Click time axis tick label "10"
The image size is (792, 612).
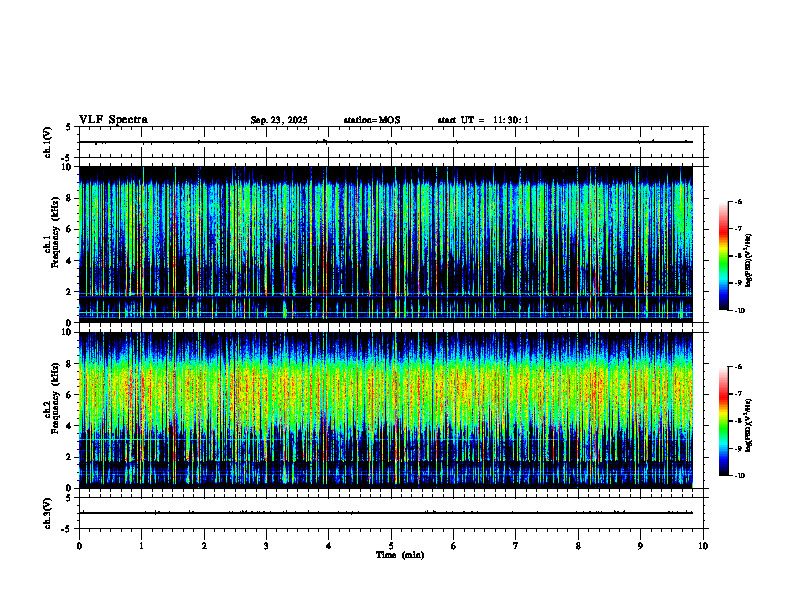[703, 546]
